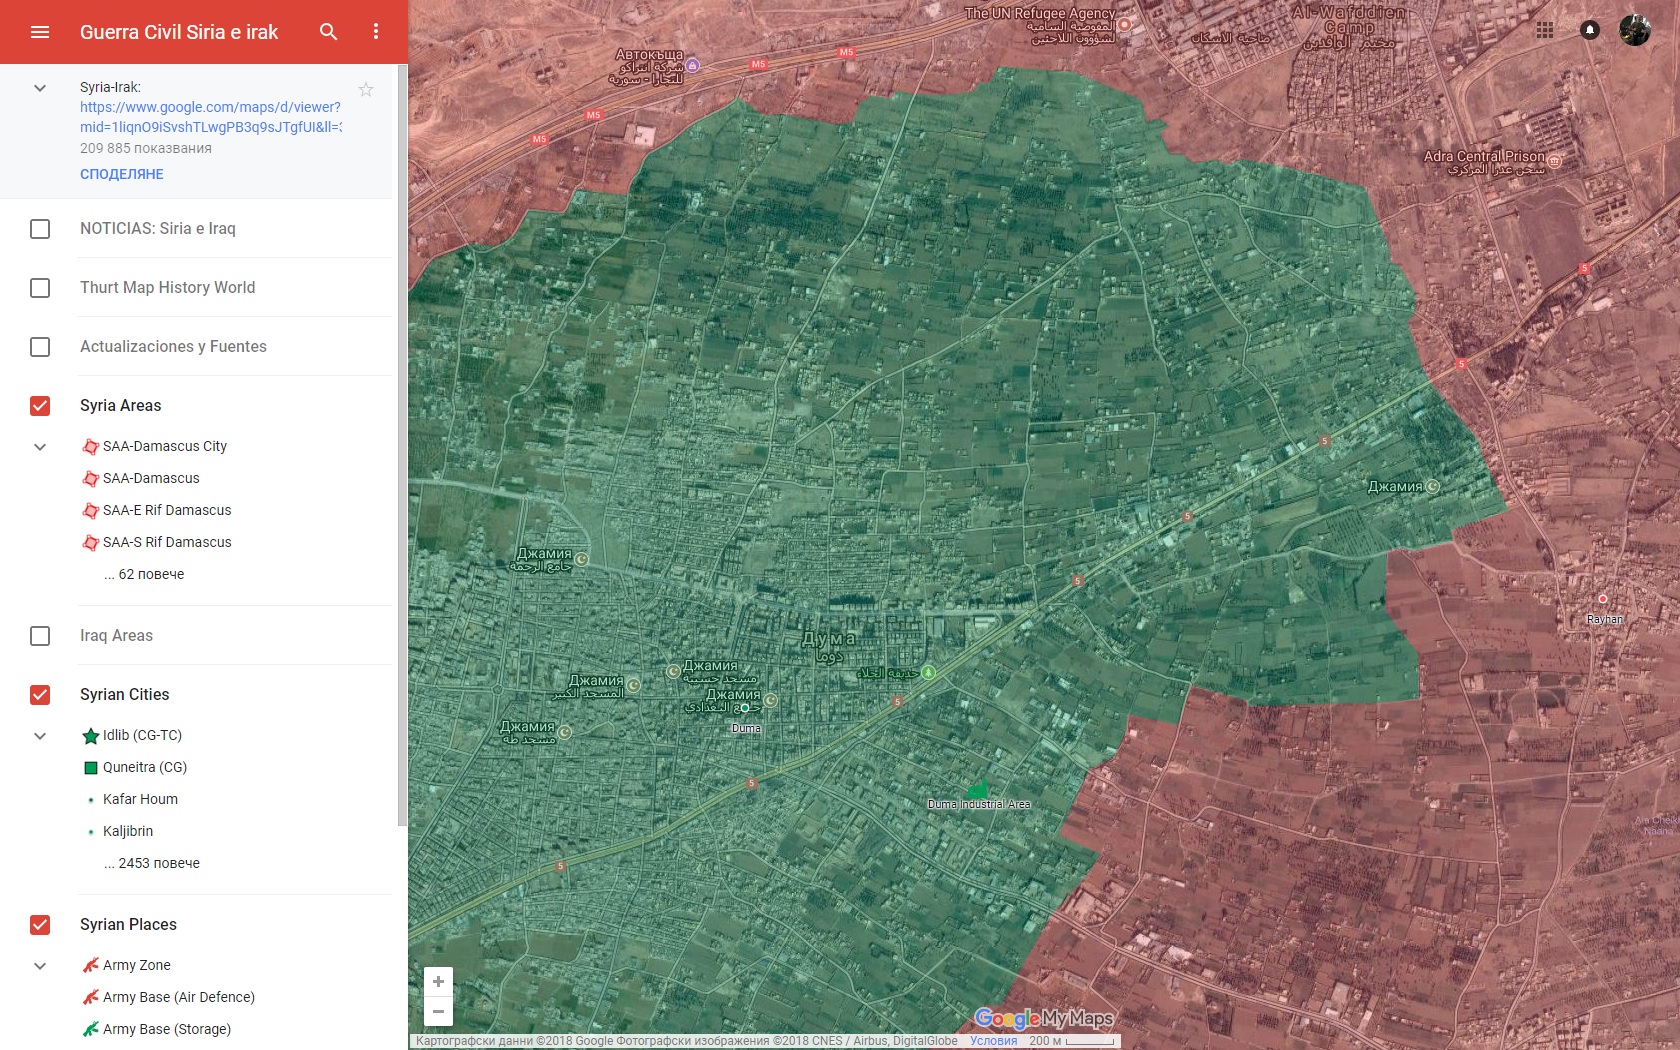
Task: Collapse the Syria Areas layer list
Action: tap(40, 447)
